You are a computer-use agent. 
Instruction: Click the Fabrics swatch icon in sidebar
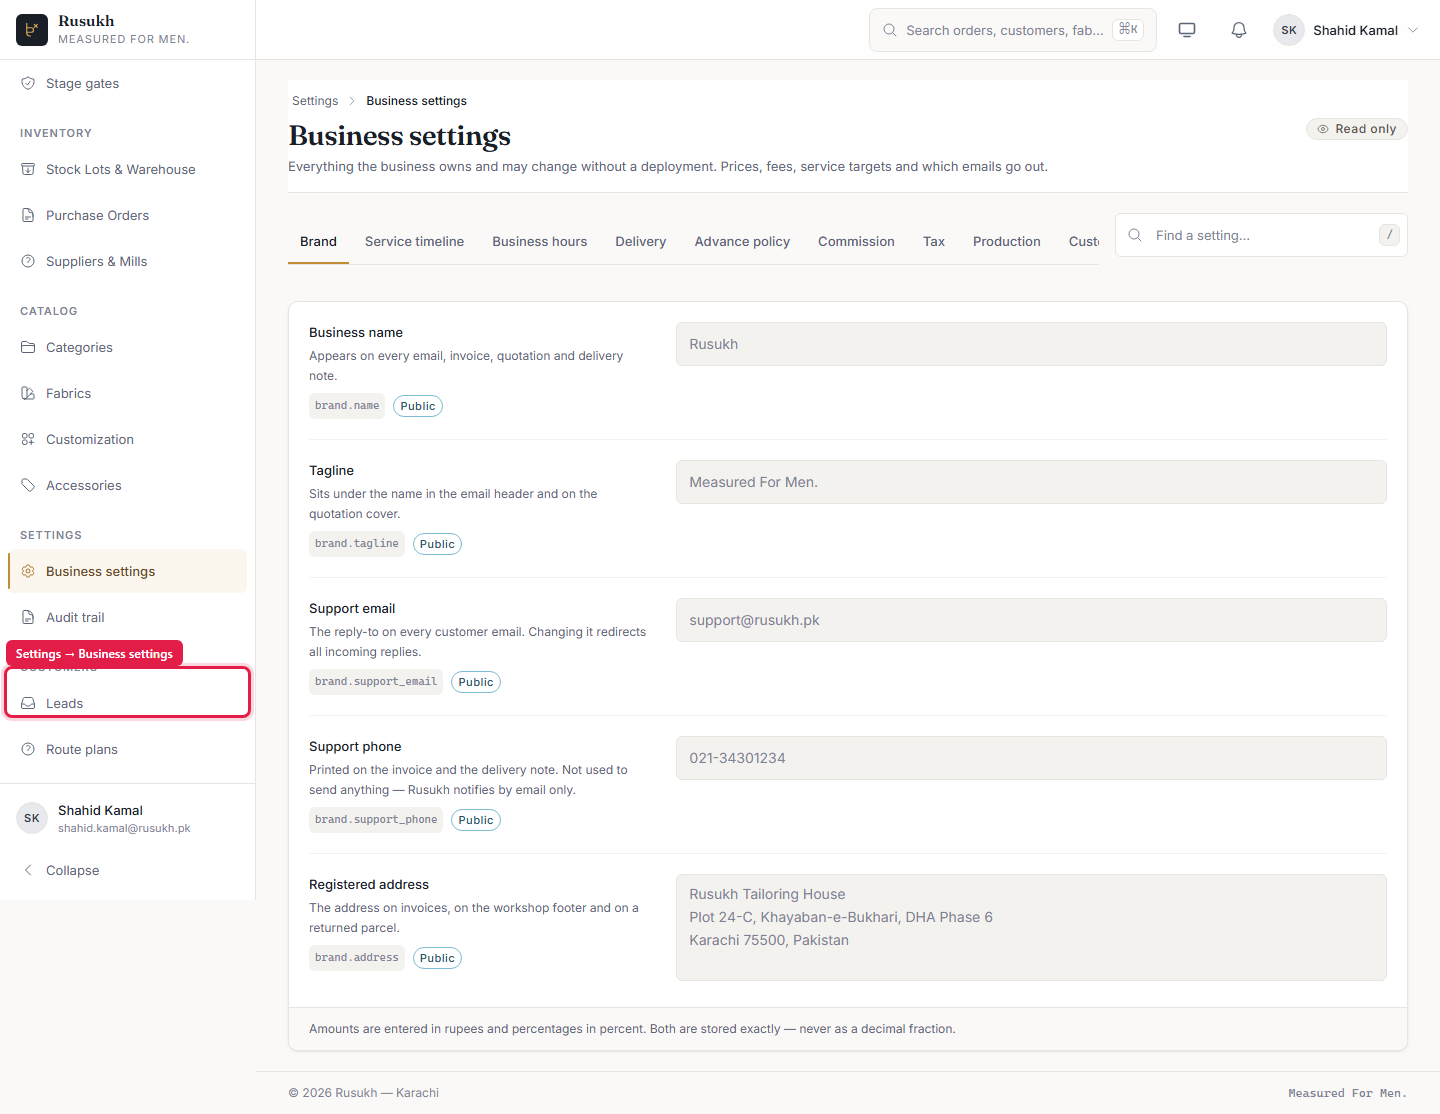[28, 393]
